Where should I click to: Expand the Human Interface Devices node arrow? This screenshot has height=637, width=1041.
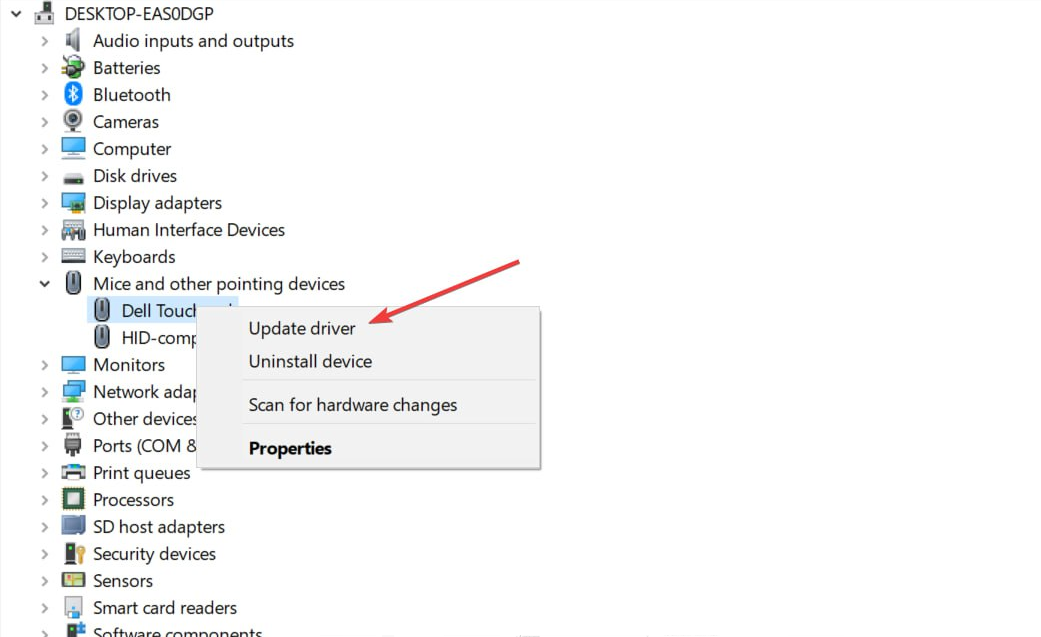[44, 230]
